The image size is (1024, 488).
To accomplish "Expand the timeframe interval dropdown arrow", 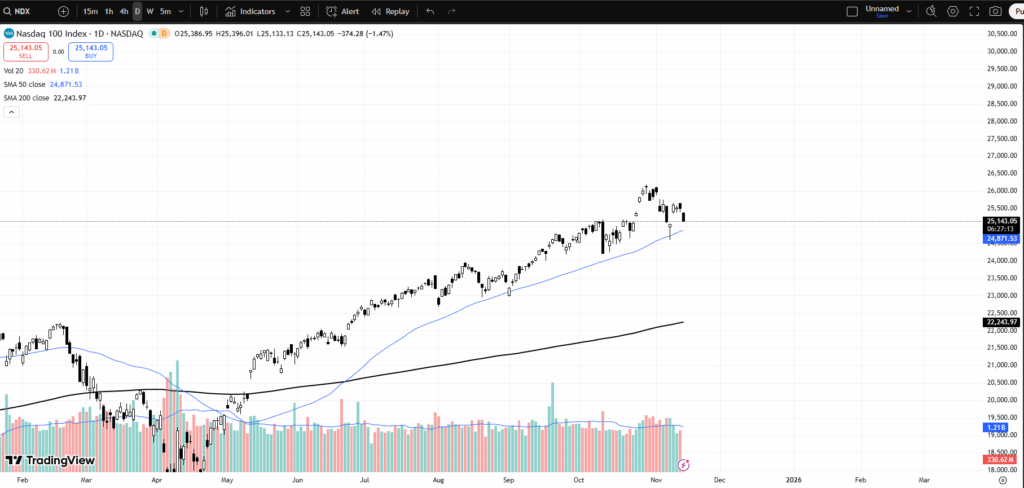I will pyautogui.click(x=183, y=11).
